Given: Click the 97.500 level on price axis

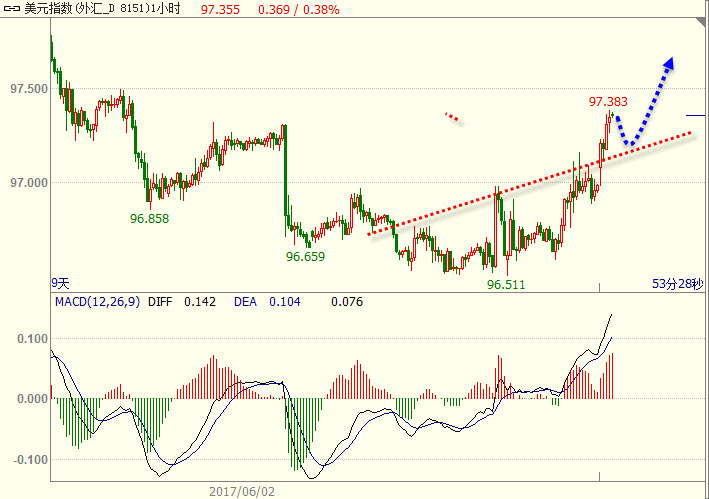Looking at the screenshot, I should click(x=28, y=89).
